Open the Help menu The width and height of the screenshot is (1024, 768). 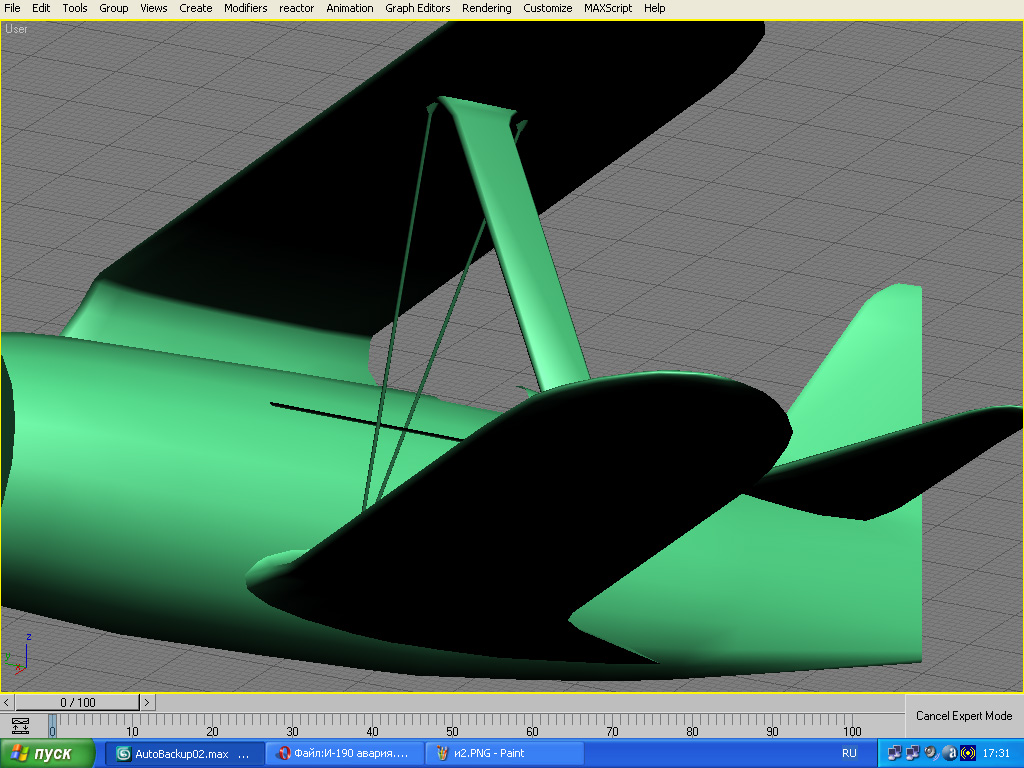point(654,8)
